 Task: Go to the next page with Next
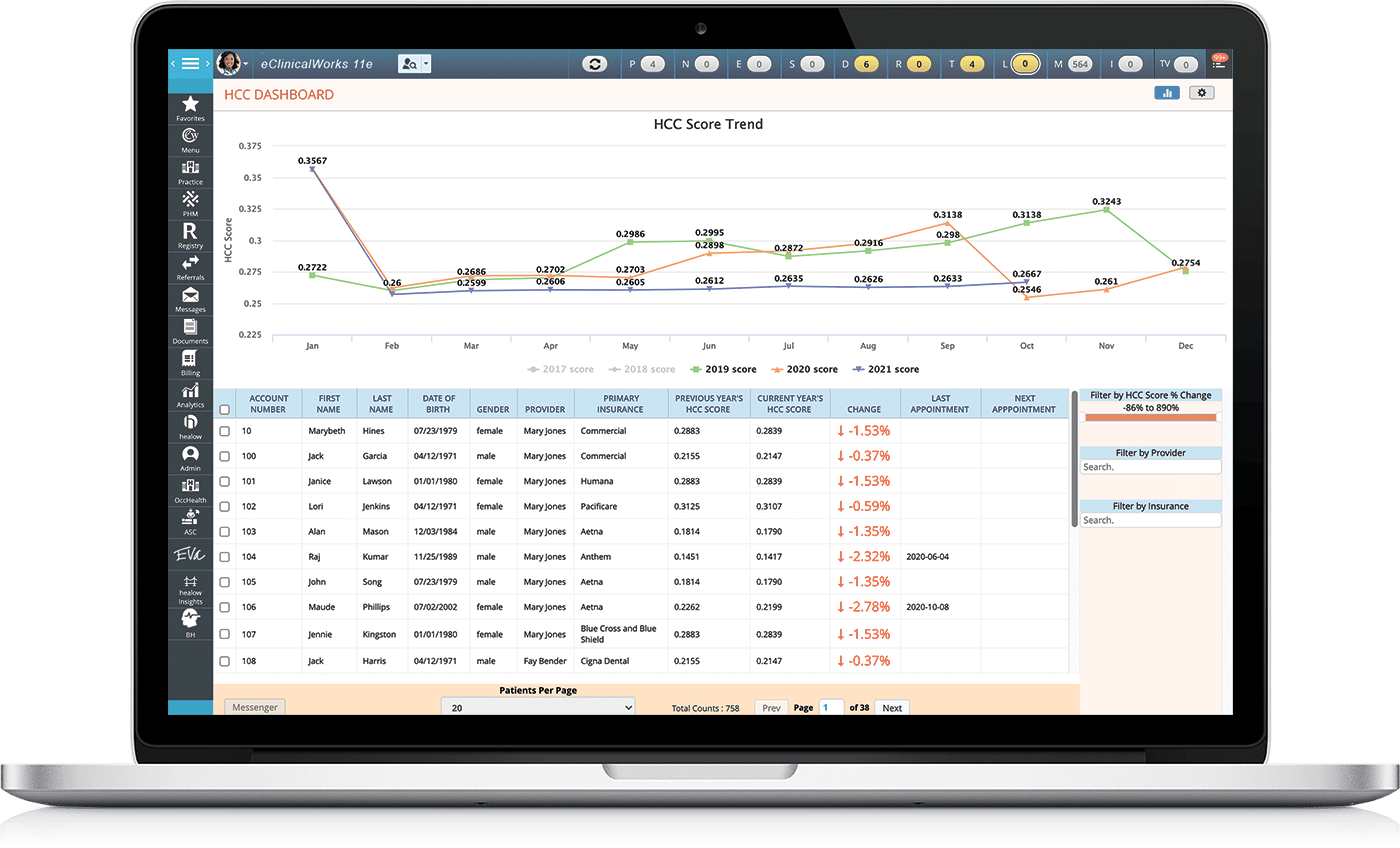tap(892, 708)
